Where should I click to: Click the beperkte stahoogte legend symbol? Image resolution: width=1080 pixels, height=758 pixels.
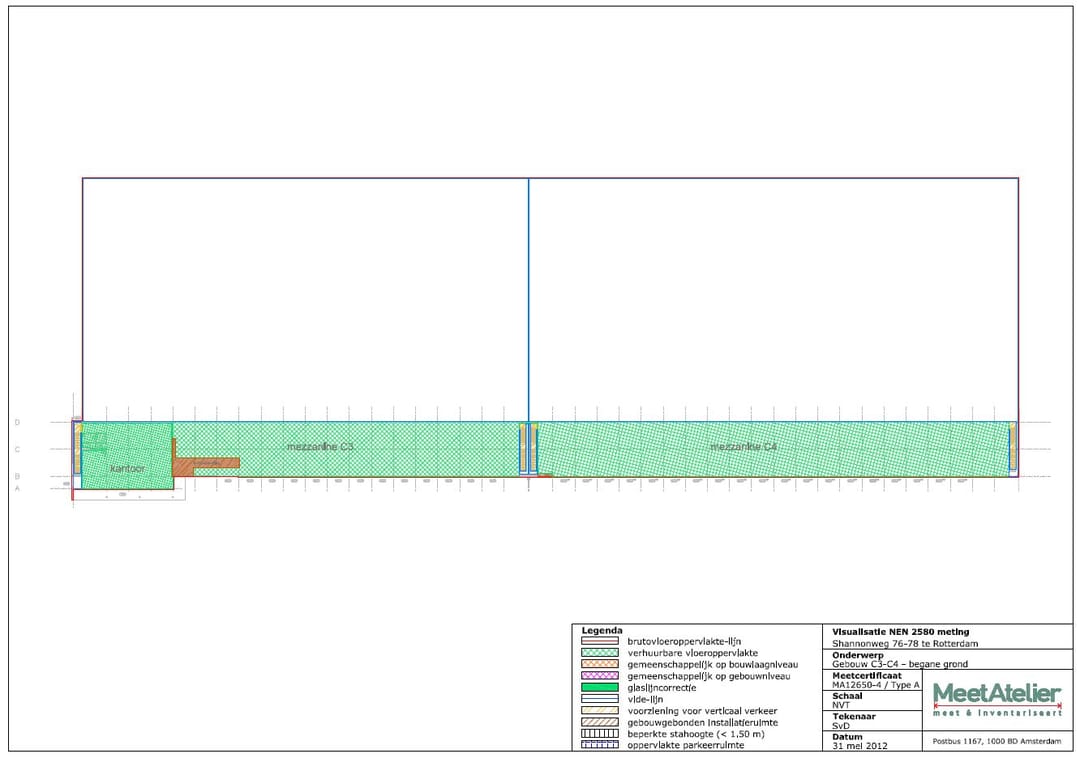click(x=599, y=733)
